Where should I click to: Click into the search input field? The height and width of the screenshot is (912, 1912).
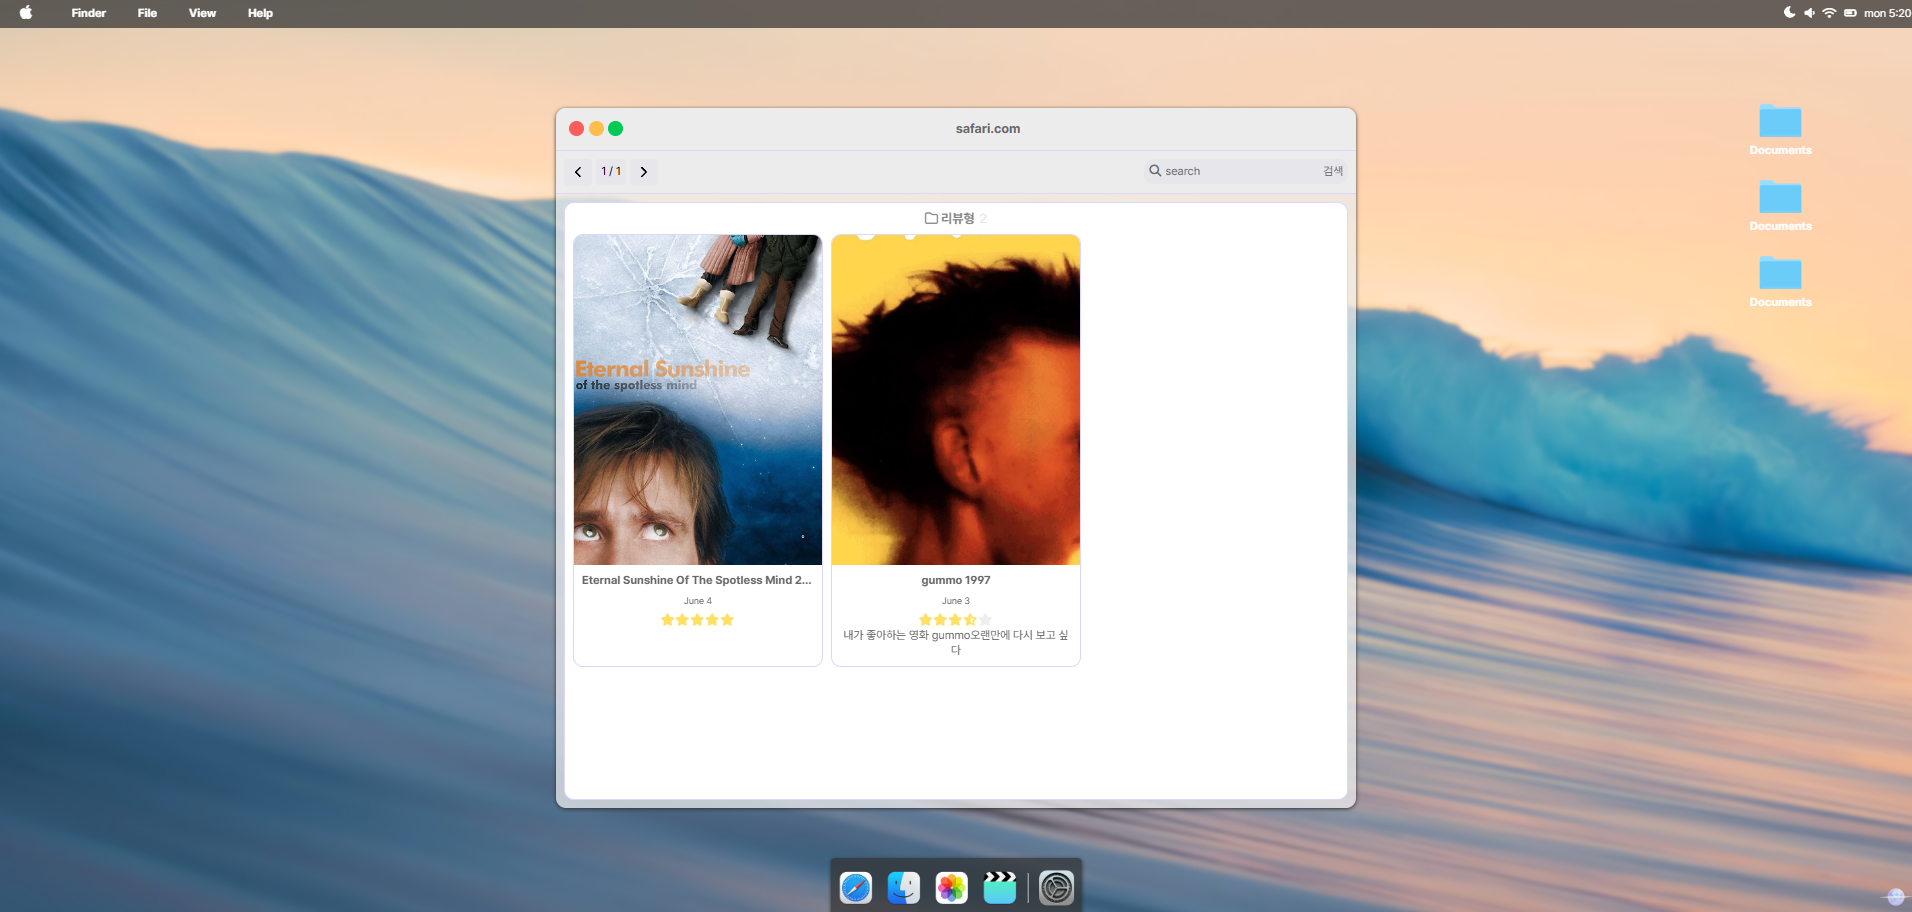coord(1240,171)
